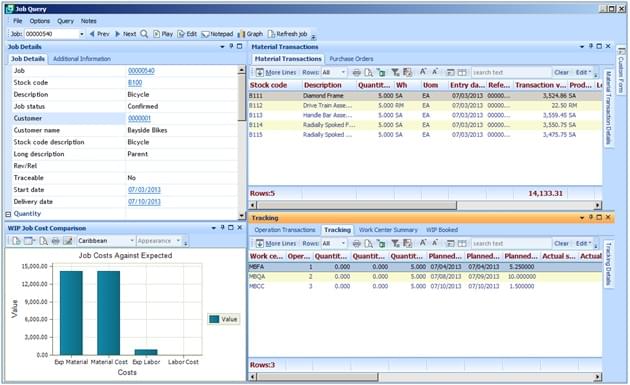Click the Refresh job icon
This screenshot has height=385, width=630.
pos(271,34)
